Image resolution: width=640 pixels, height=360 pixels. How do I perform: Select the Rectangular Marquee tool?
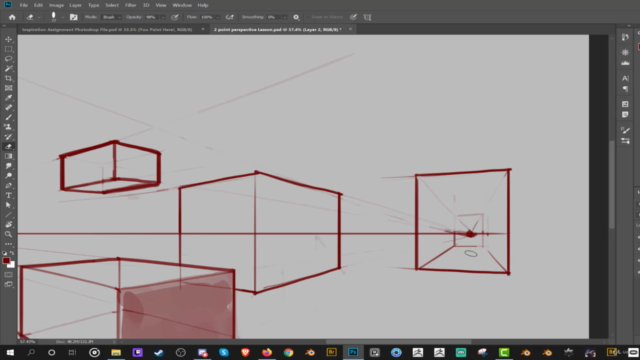(x=8, y=49)
